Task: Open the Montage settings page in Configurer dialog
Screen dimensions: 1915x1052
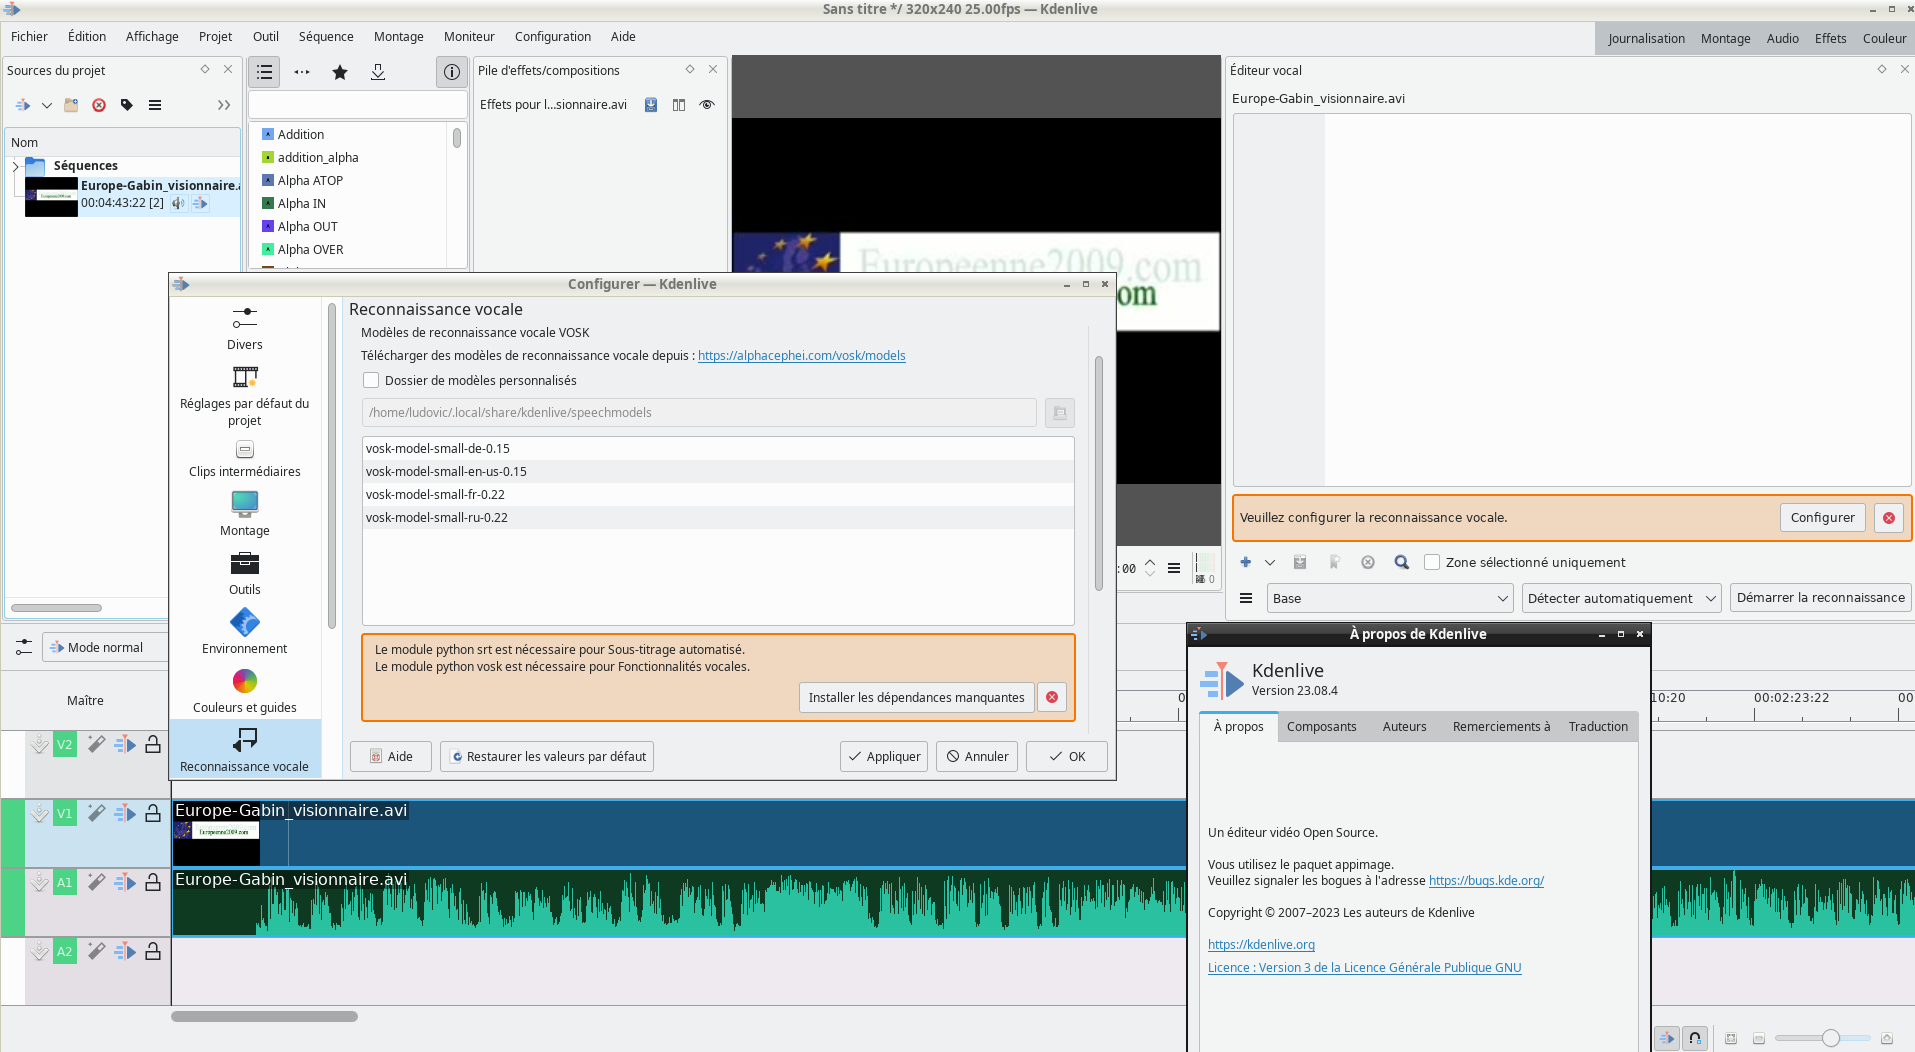Action: click(x=244, y=514)
